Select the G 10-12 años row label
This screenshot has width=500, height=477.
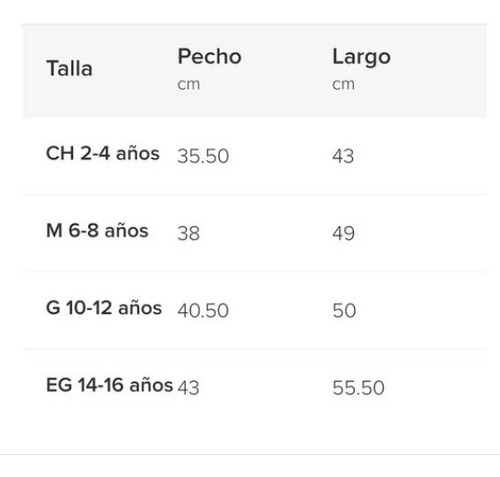tap(104, 308)
